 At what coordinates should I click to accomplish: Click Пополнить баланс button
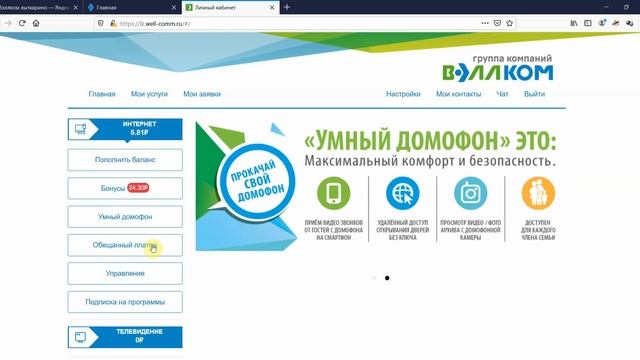tap(125, 160)
